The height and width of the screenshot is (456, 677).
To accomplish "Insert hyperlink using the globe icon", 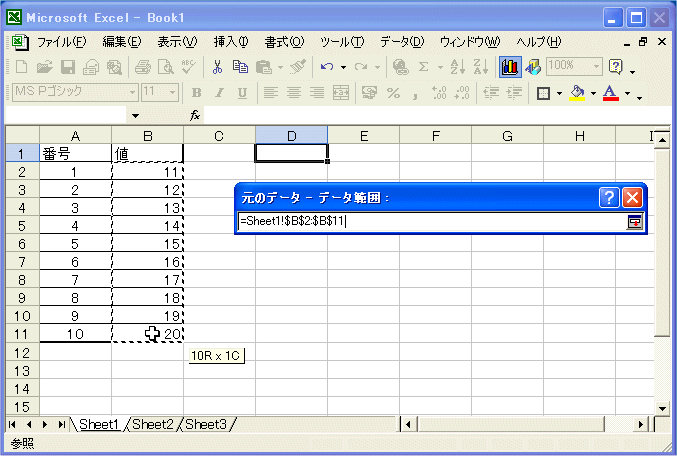I will tap(400, 67).
